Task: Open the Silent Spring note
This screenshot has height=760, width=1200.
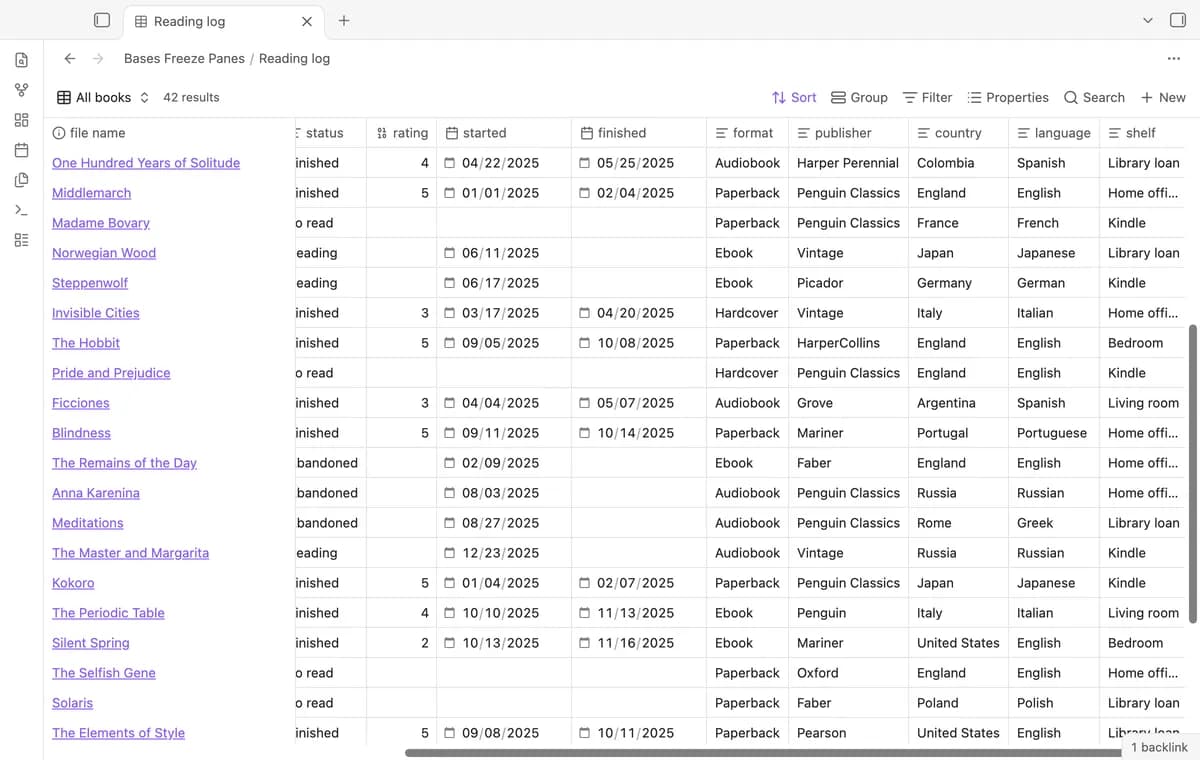Action: click(91, 643)
